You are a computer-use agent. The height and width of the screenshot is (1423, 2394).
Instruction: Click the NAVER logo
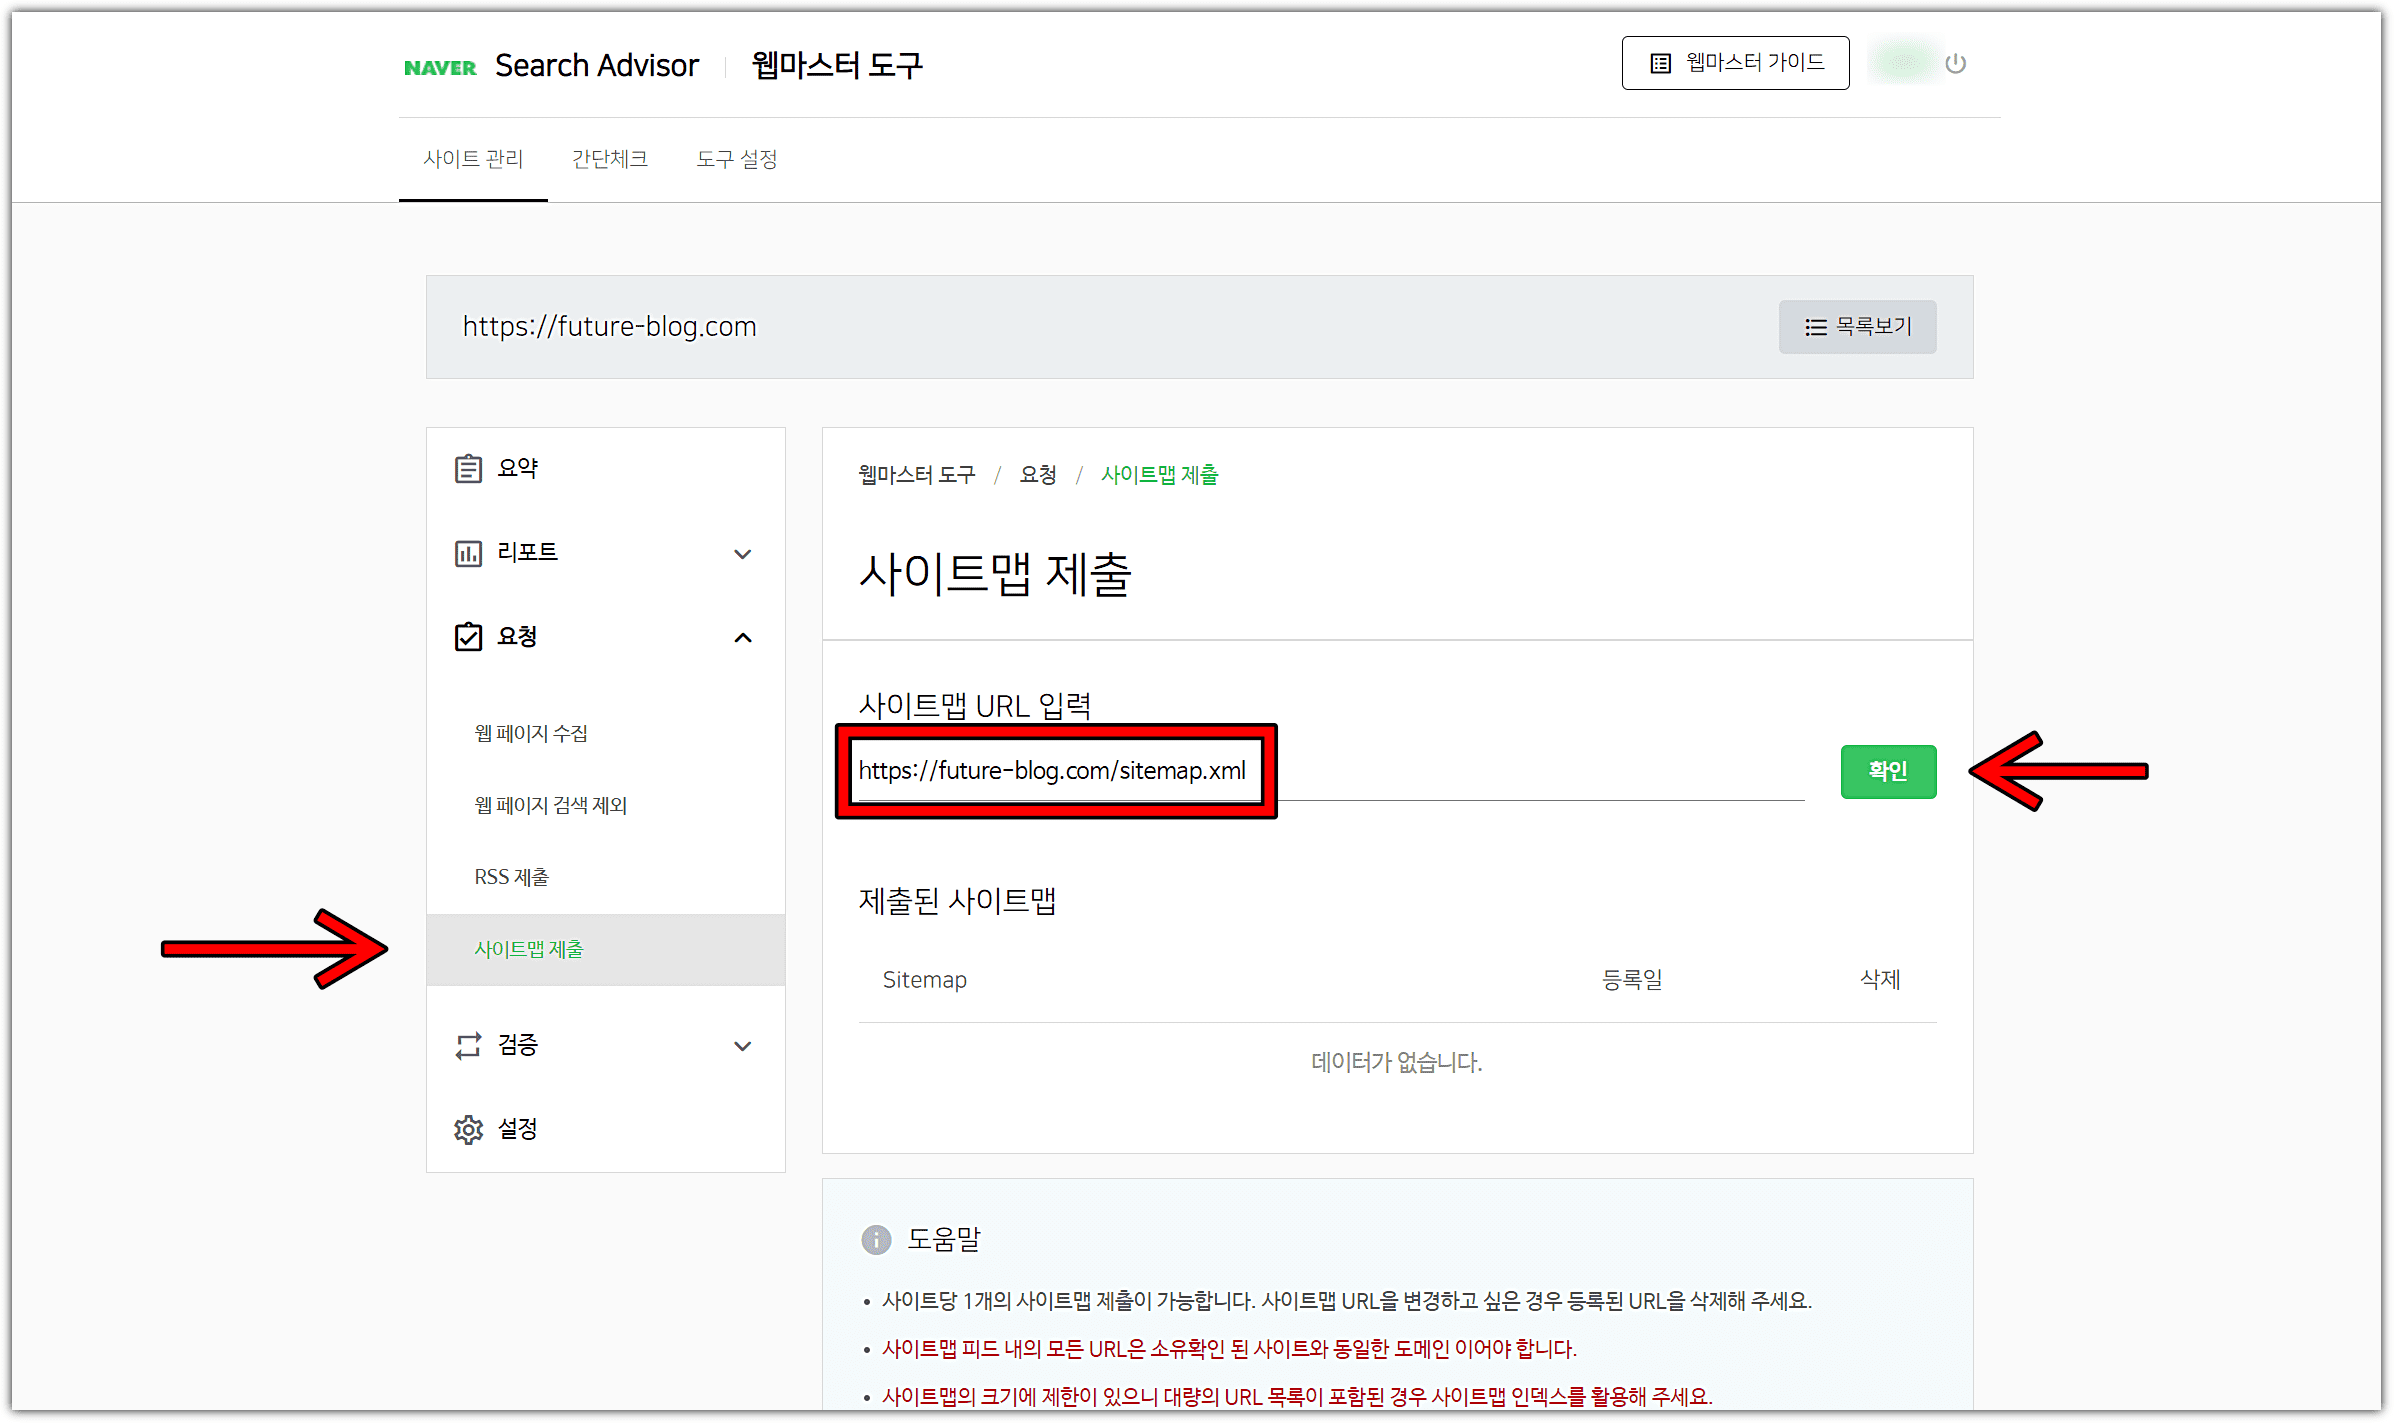click(x=440, y=65)
